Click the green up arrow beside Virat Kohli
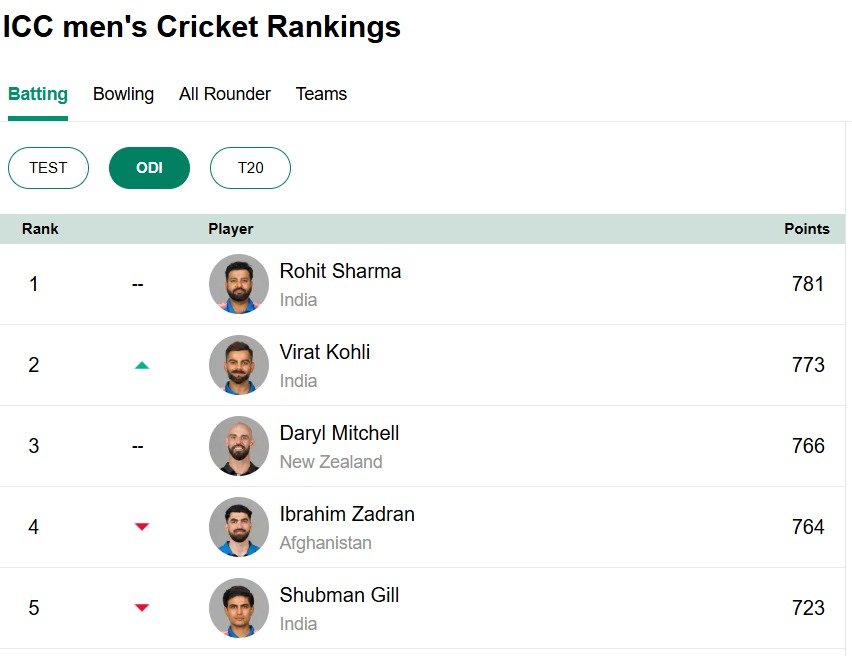852x656 pixels. [x=141, y=366]
